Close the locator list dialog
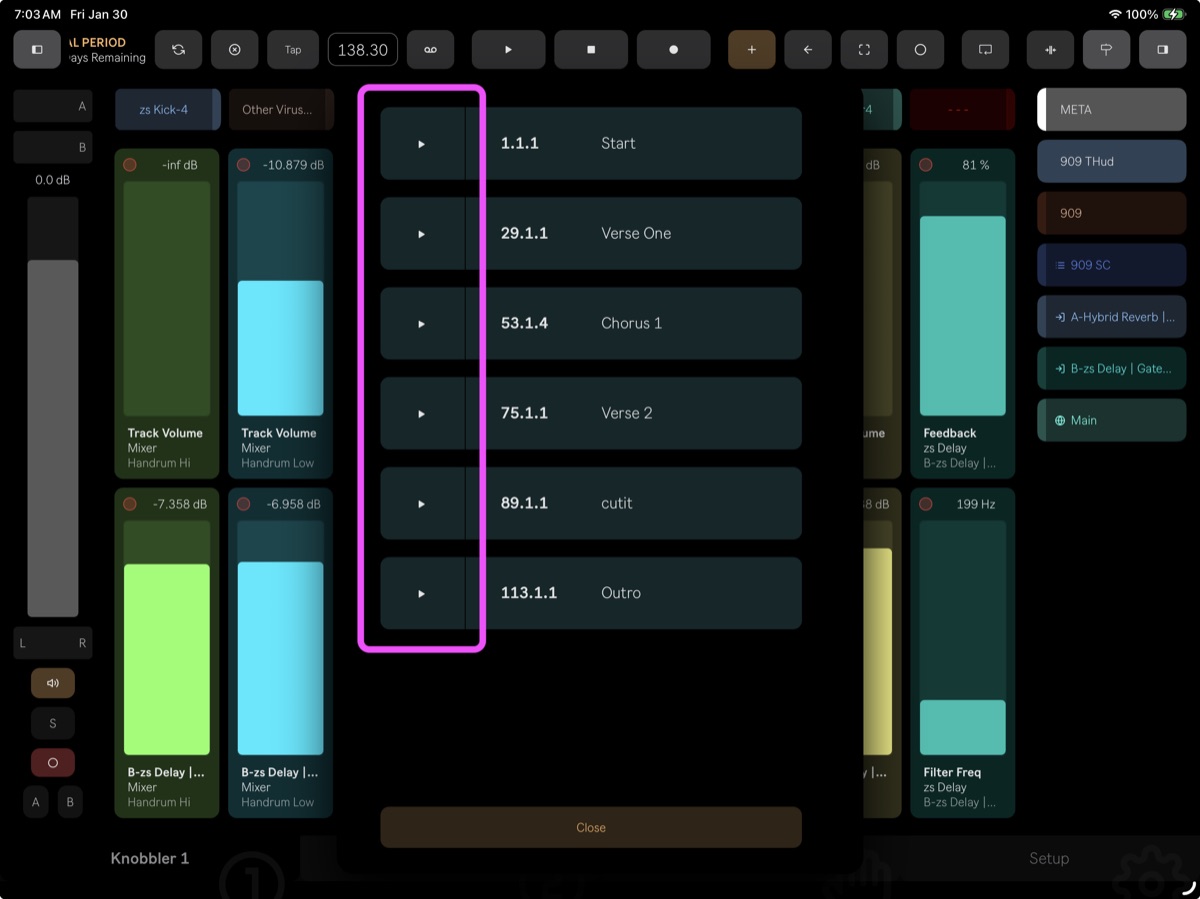This screenshot has height=899, width=1200. [x=591, y=828]
